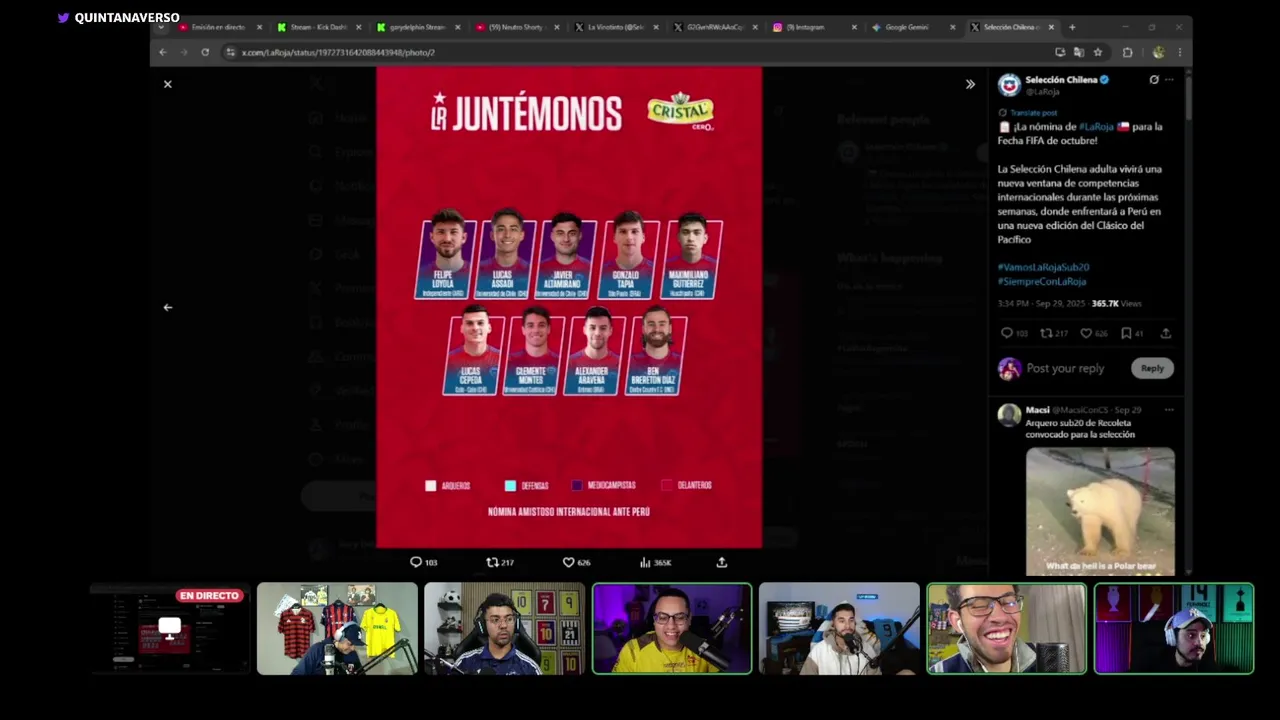This screenshot has height=720, width=1280.
Task: Click browser back arrow
Action: [163, 52]
